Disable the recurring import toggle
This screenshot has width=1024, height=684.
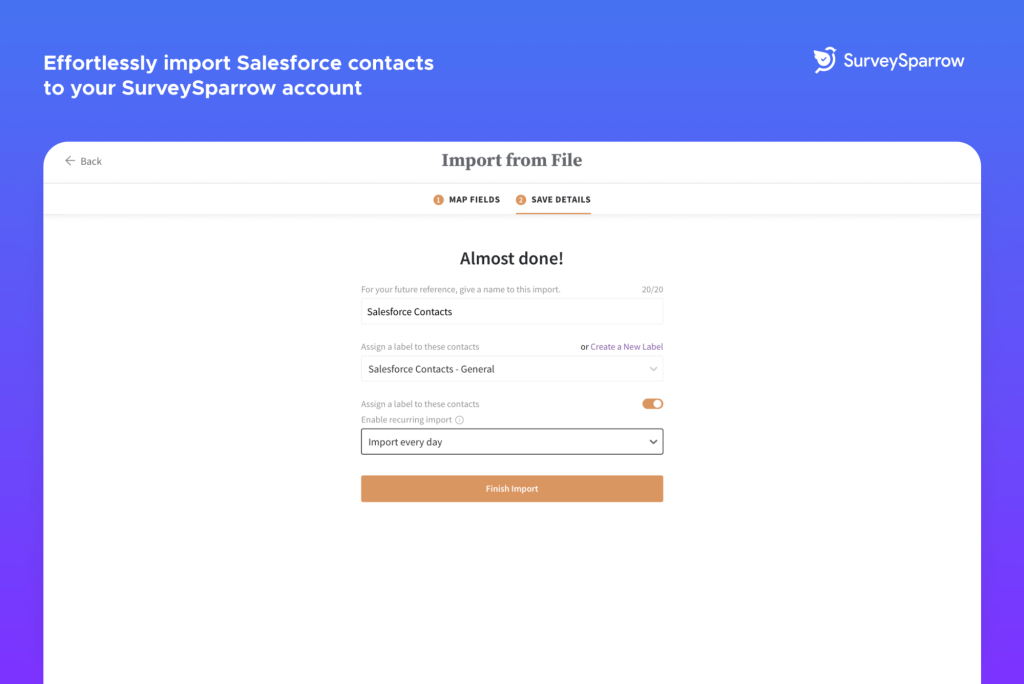coord(652,404)
